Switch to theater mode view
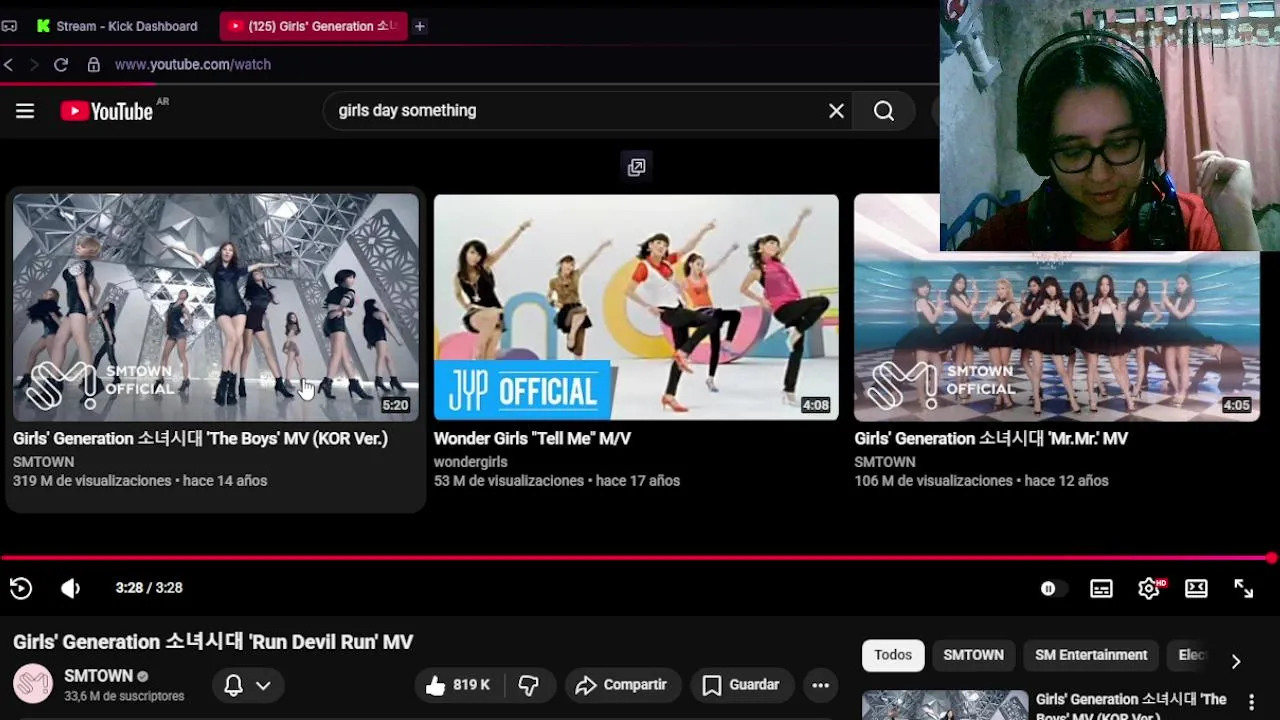Image resolution: width=1280 pixels, height=720 pixels. pos(1196,588)
